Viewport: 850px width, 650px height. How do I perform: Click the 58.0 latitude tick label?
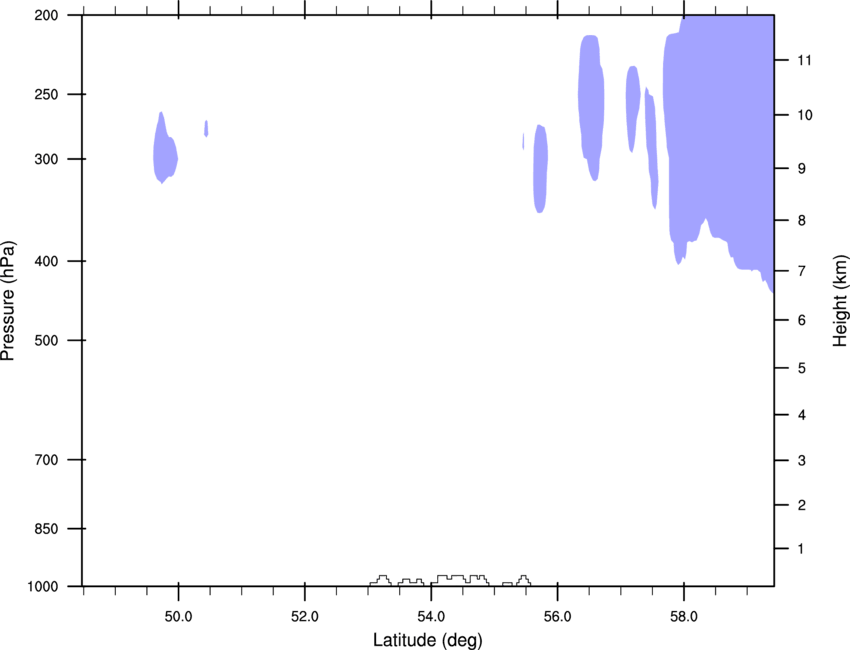pyautogui.click(x=684, y=617)
